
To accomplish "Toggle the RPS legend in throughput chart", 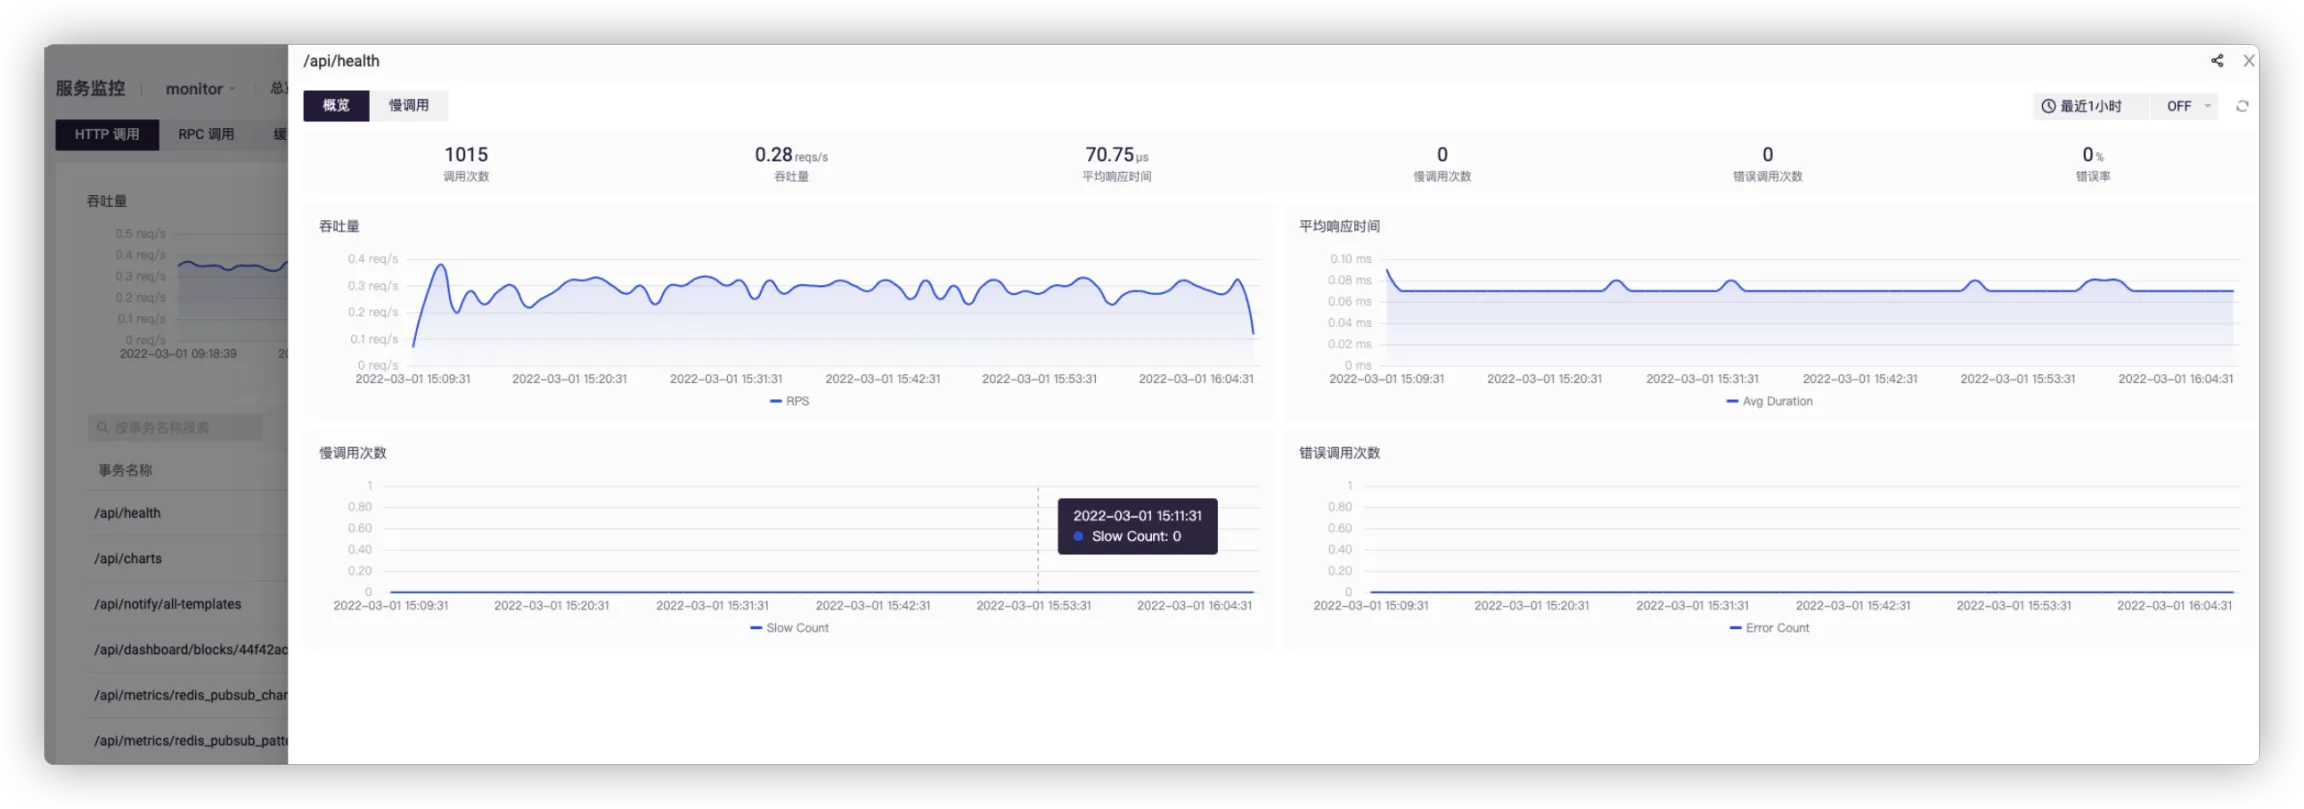I will point(790,401).
